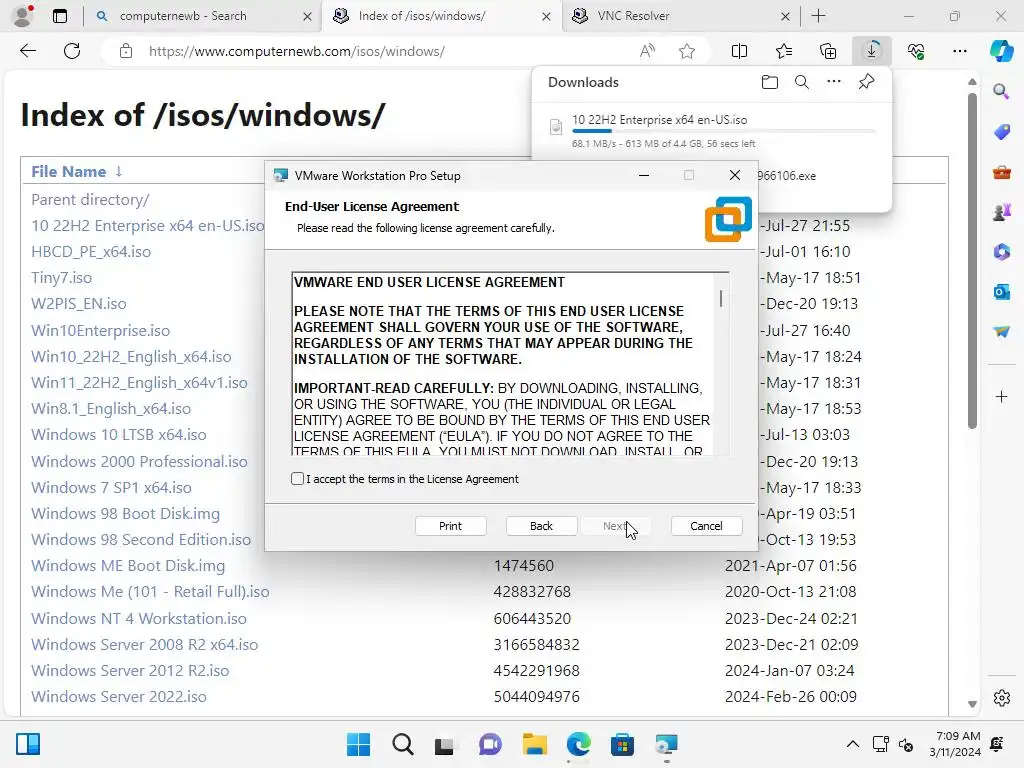
Task: Go back to previous page
Action: [27, 51]
